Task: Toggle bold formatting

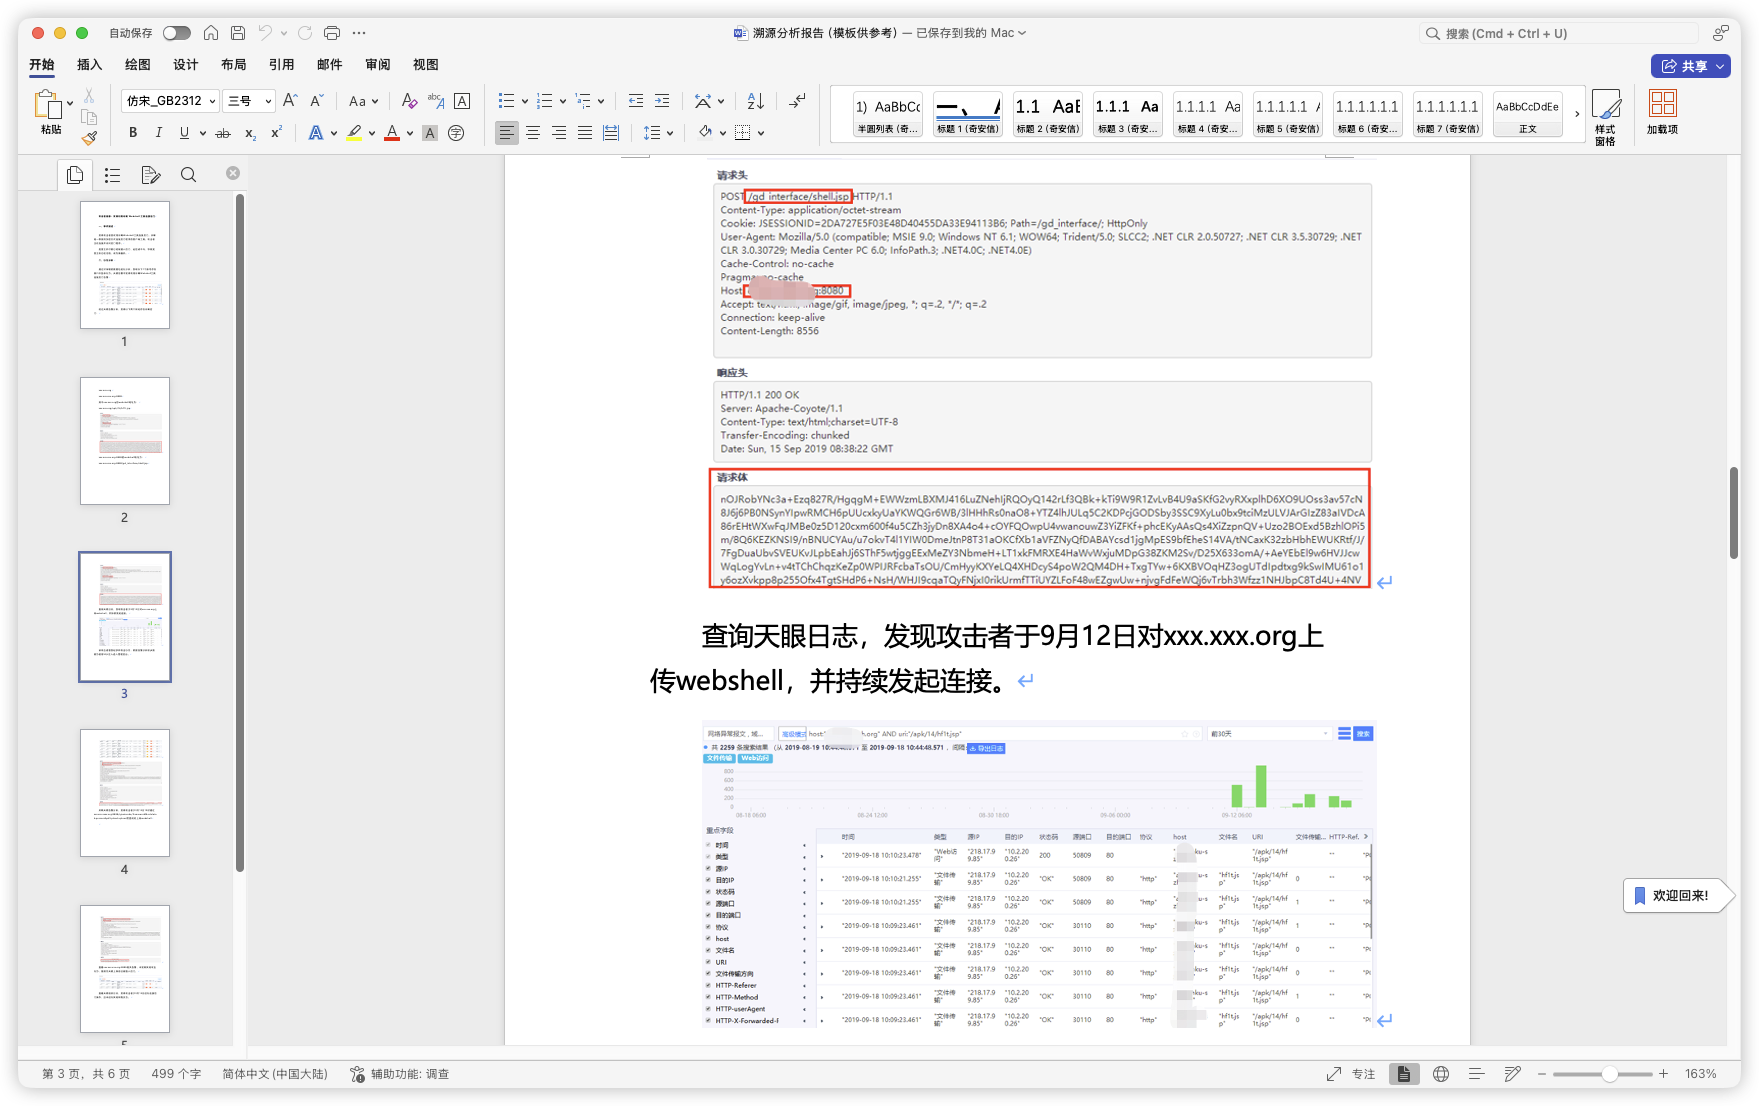Action: click(132, 132)
